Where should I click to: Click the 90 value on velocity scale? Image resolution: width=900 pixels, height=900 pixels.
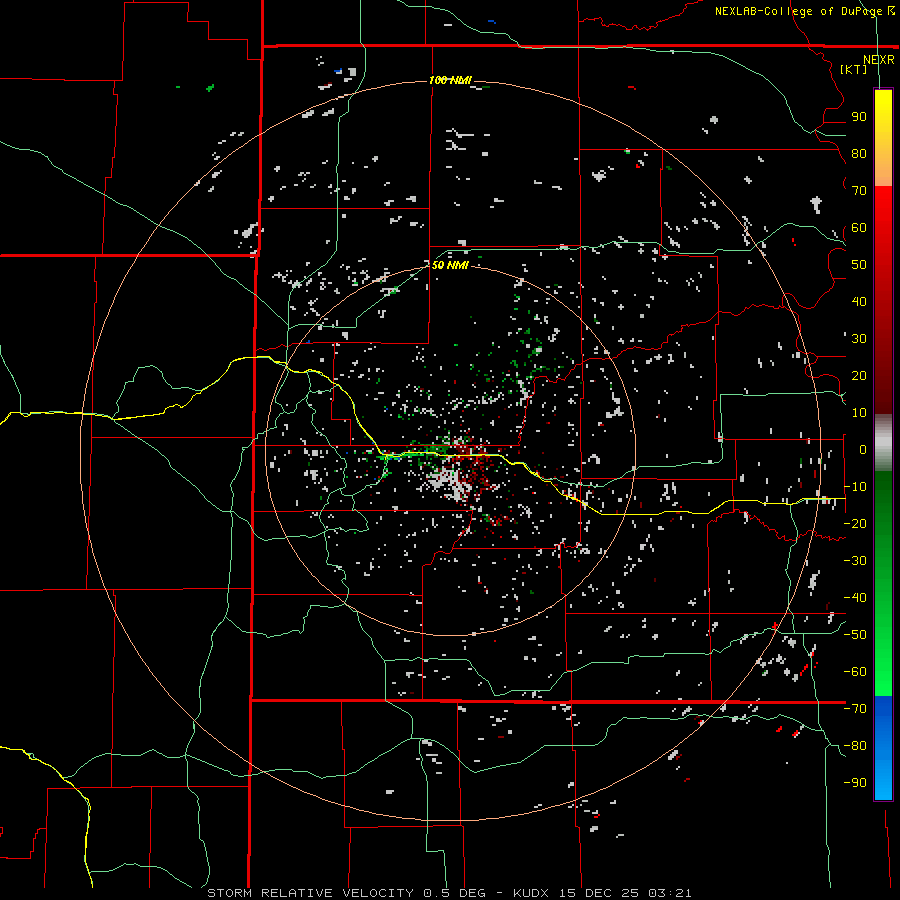[x=859, y=117]
